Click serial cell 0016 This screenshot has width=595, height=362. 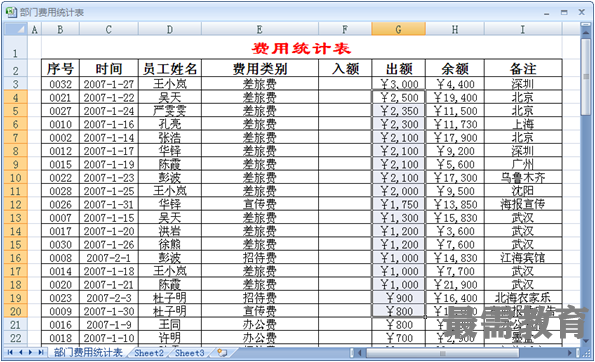pyautogui.click(x=60, y=325)
